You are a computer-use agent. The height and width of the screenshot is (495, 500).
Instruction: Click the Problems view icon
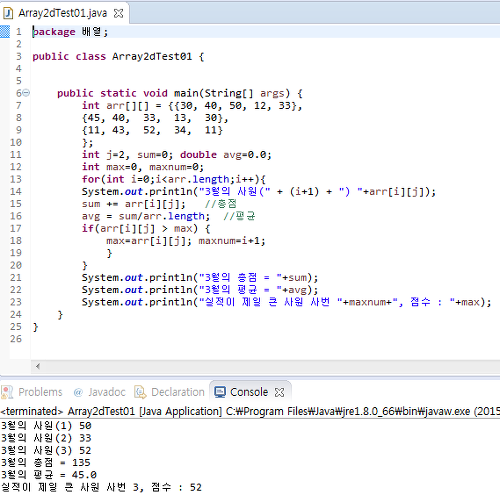(7, 392)
